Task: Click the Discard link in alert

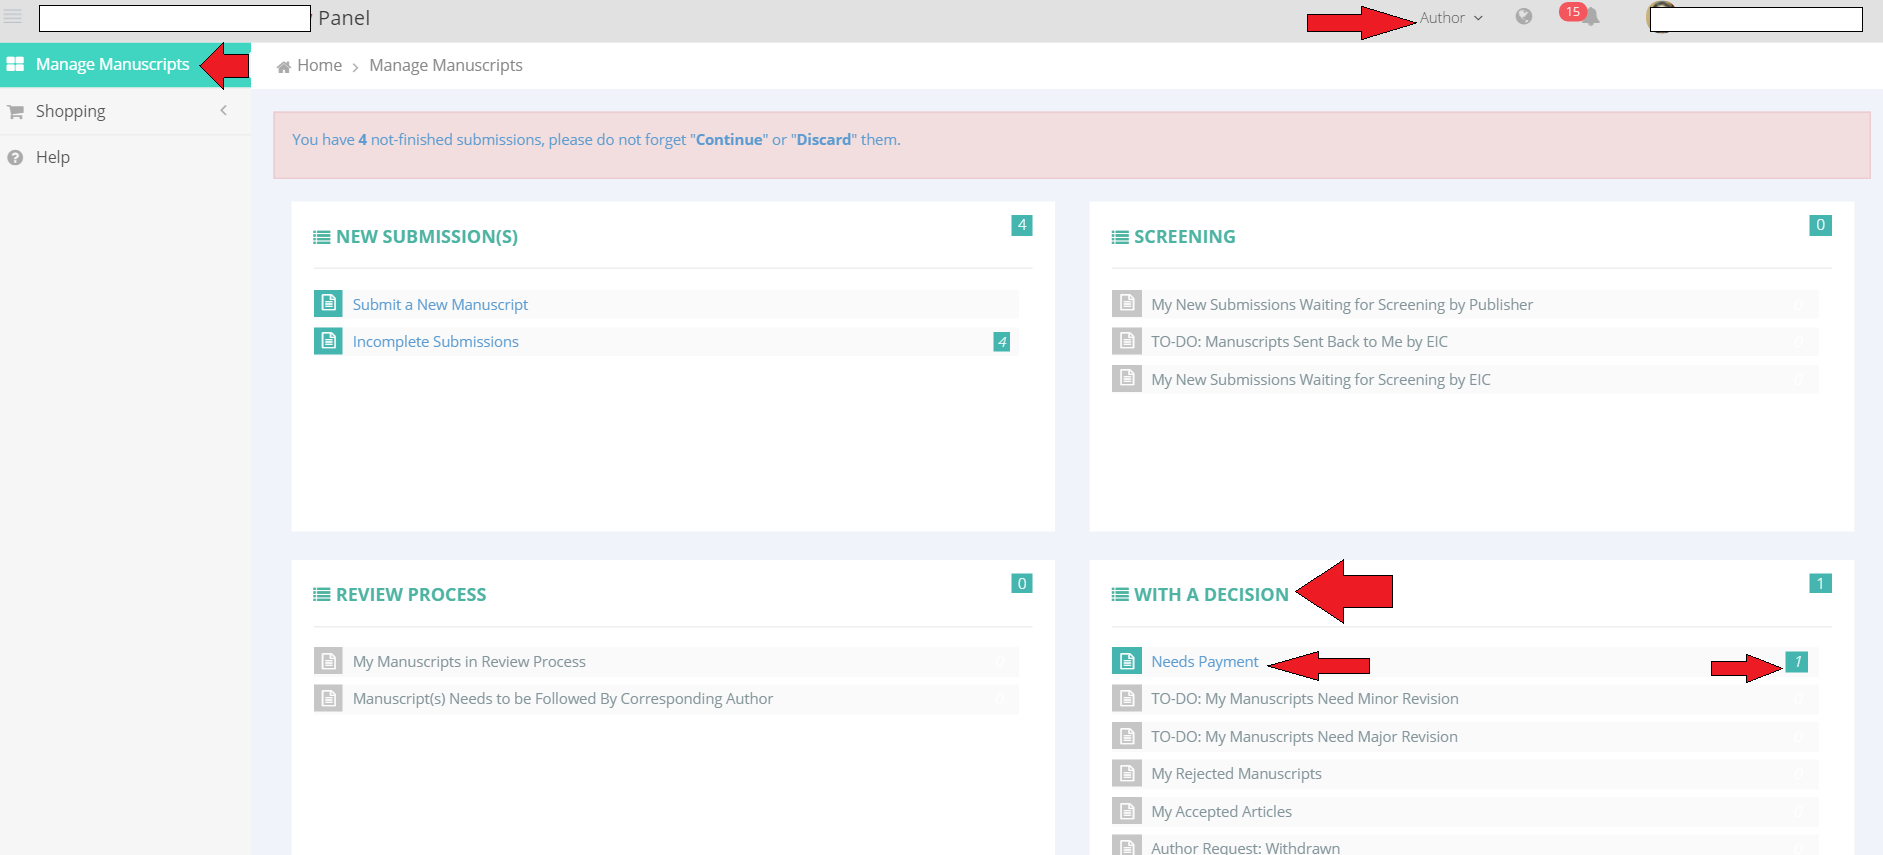Action: [x=823, y=140]
